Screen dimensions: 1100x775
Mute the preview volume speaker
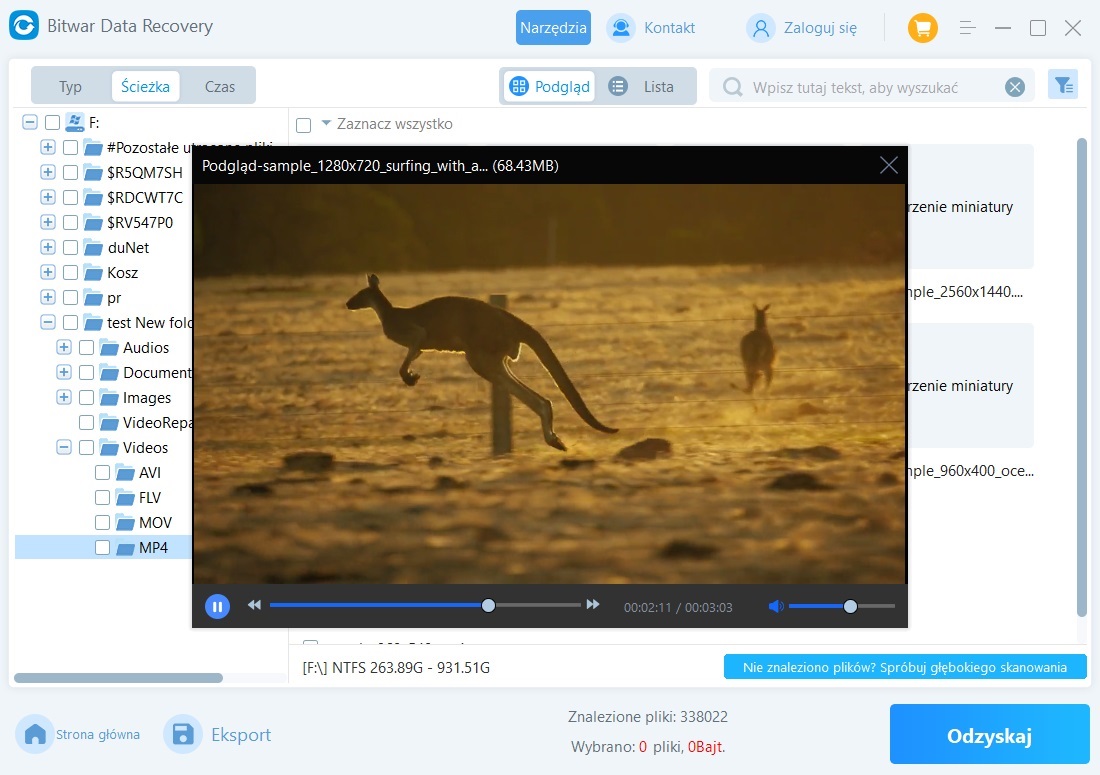click(775, 606)
